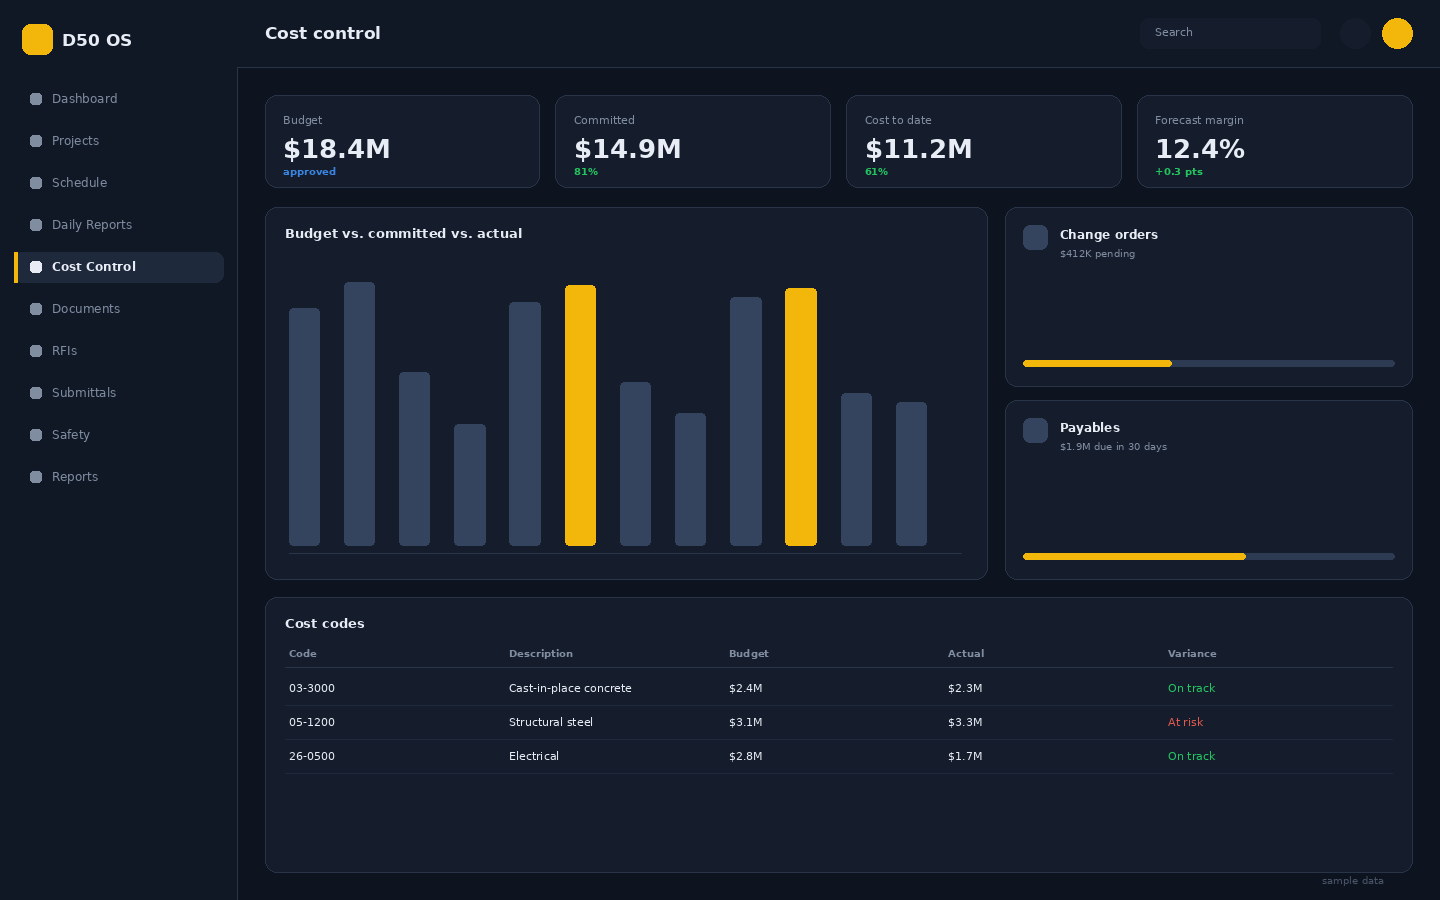Click the icon beside Schedule in the sidebar

pos(36,183)
